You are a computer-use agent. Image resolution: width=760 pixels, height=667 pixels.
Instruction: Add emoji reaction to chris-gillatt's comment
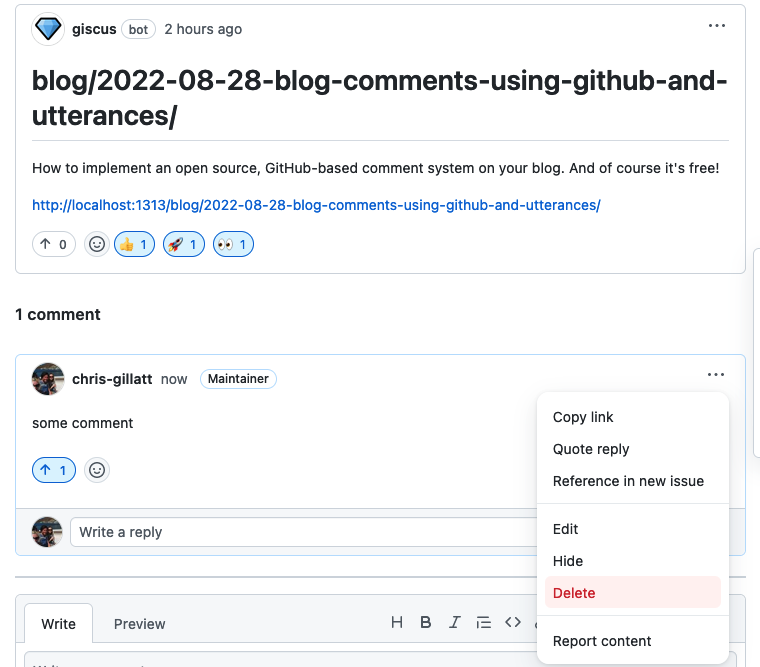coord(96,469)
